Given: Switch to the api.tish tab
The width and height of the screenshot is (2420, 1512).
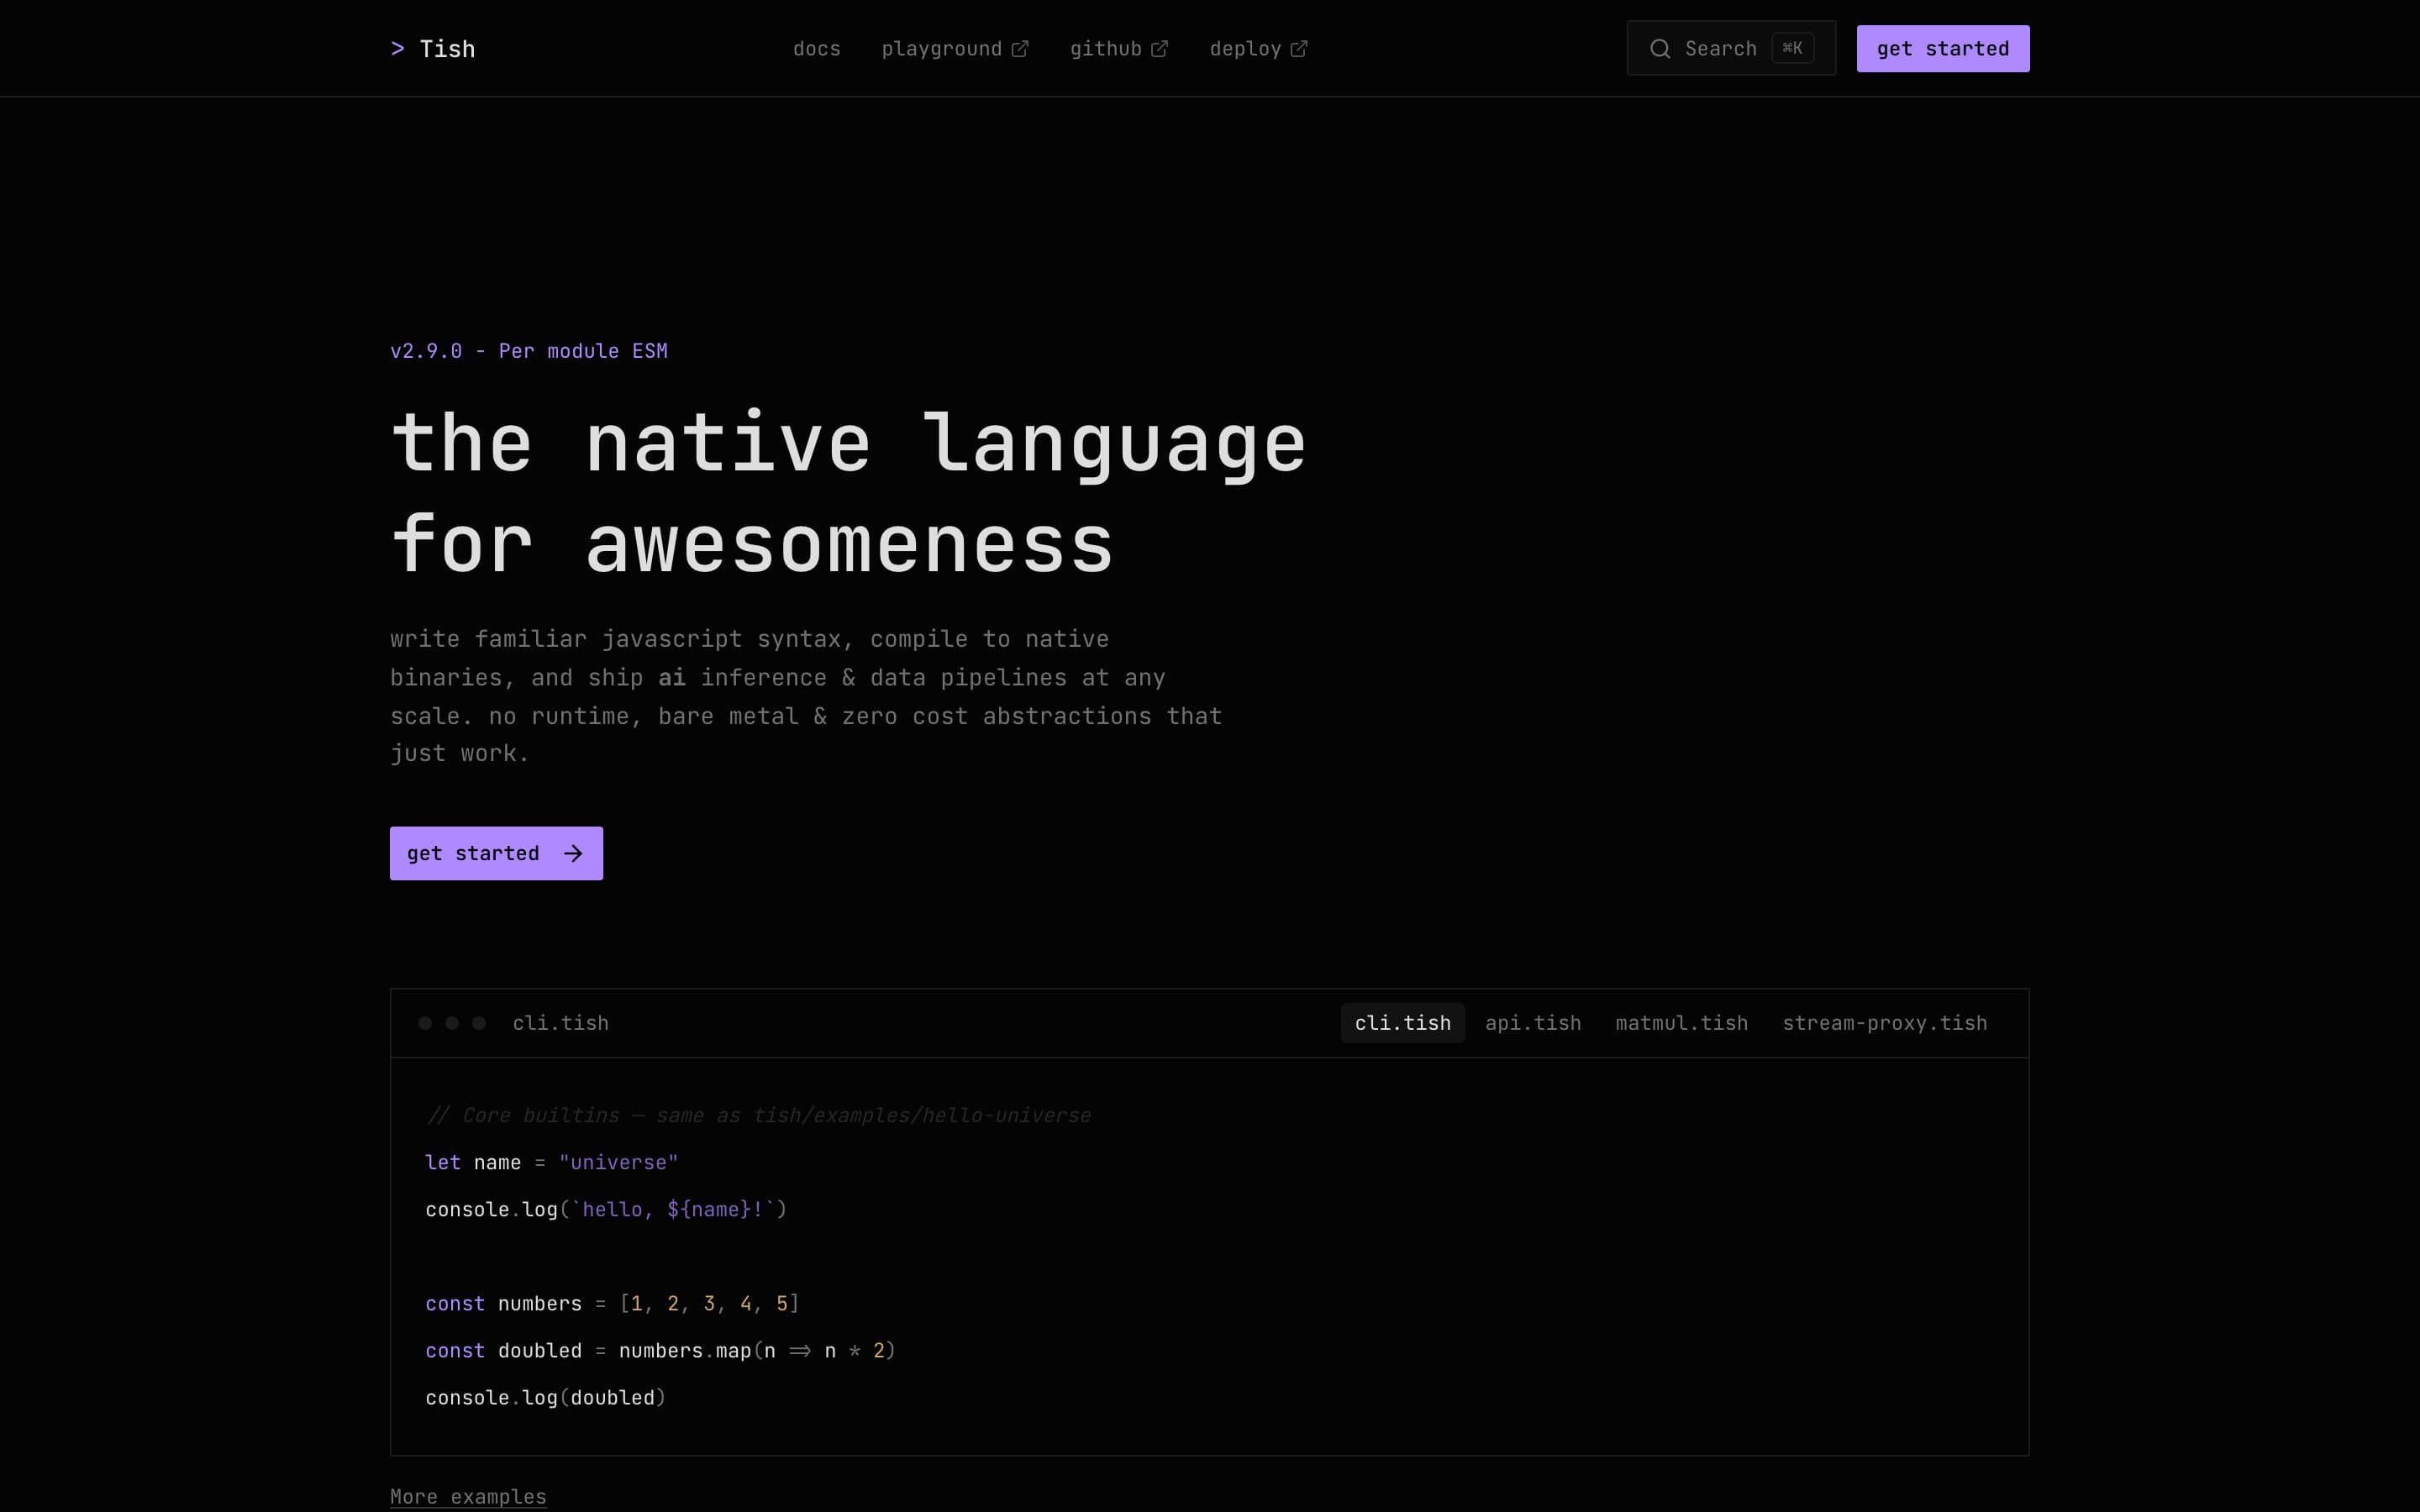Looking at the screenshot, I should pos(1533,1023).
